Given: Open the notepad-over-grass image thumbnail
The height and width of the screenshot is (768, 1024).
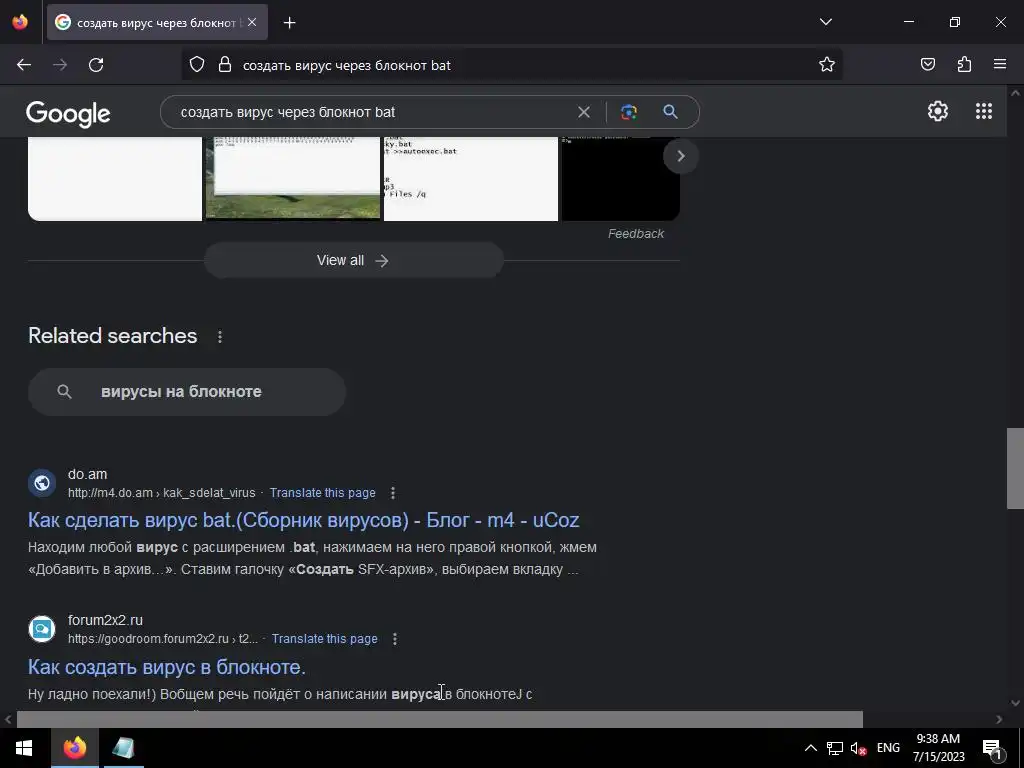Looking at the screenshot, I should click(x=293, y=179).
